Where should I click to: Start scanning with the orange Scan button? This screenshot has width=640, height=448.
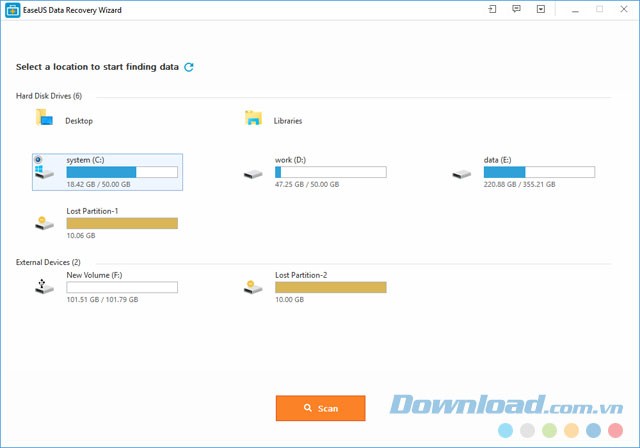click(x=320, y=408)
